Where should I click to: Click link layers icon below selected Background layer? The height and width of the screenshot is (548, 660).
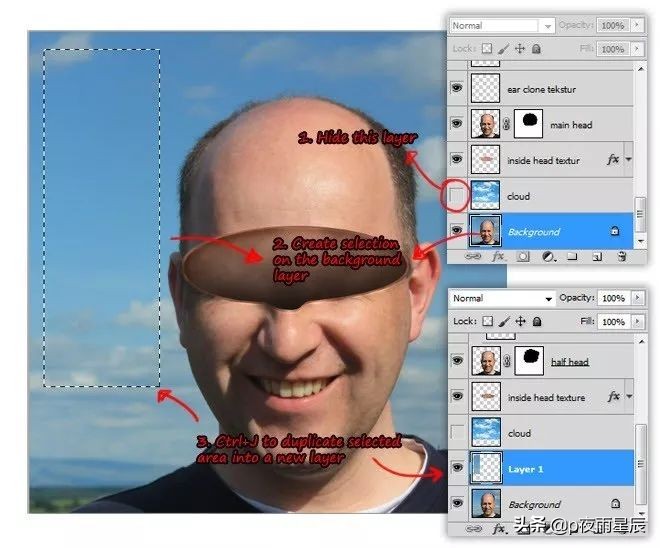tap(473, 256)
